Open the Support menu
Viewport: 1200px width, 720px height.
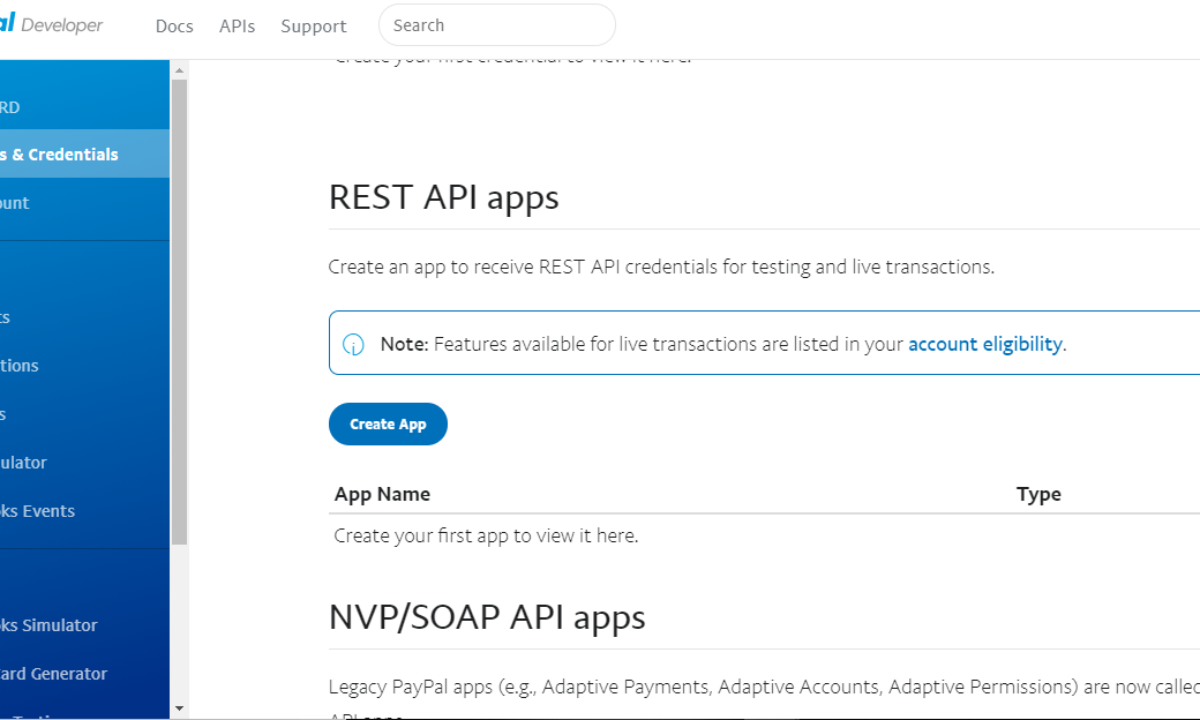click(313, 26)
